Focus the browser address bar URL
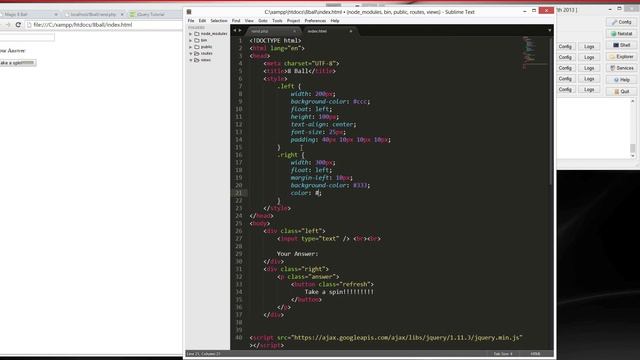The height and width of the screenshot is (360, 640). [82, 25]
